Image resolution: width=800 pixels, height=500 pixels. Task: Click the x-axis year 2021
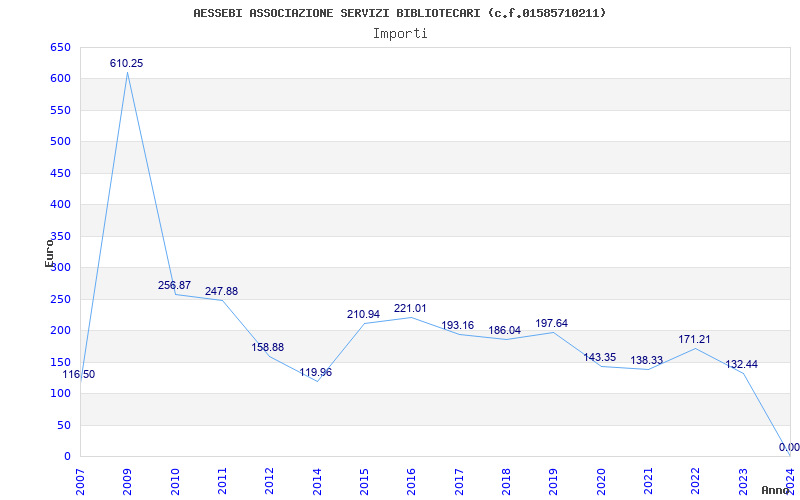[x=648, y=482]
